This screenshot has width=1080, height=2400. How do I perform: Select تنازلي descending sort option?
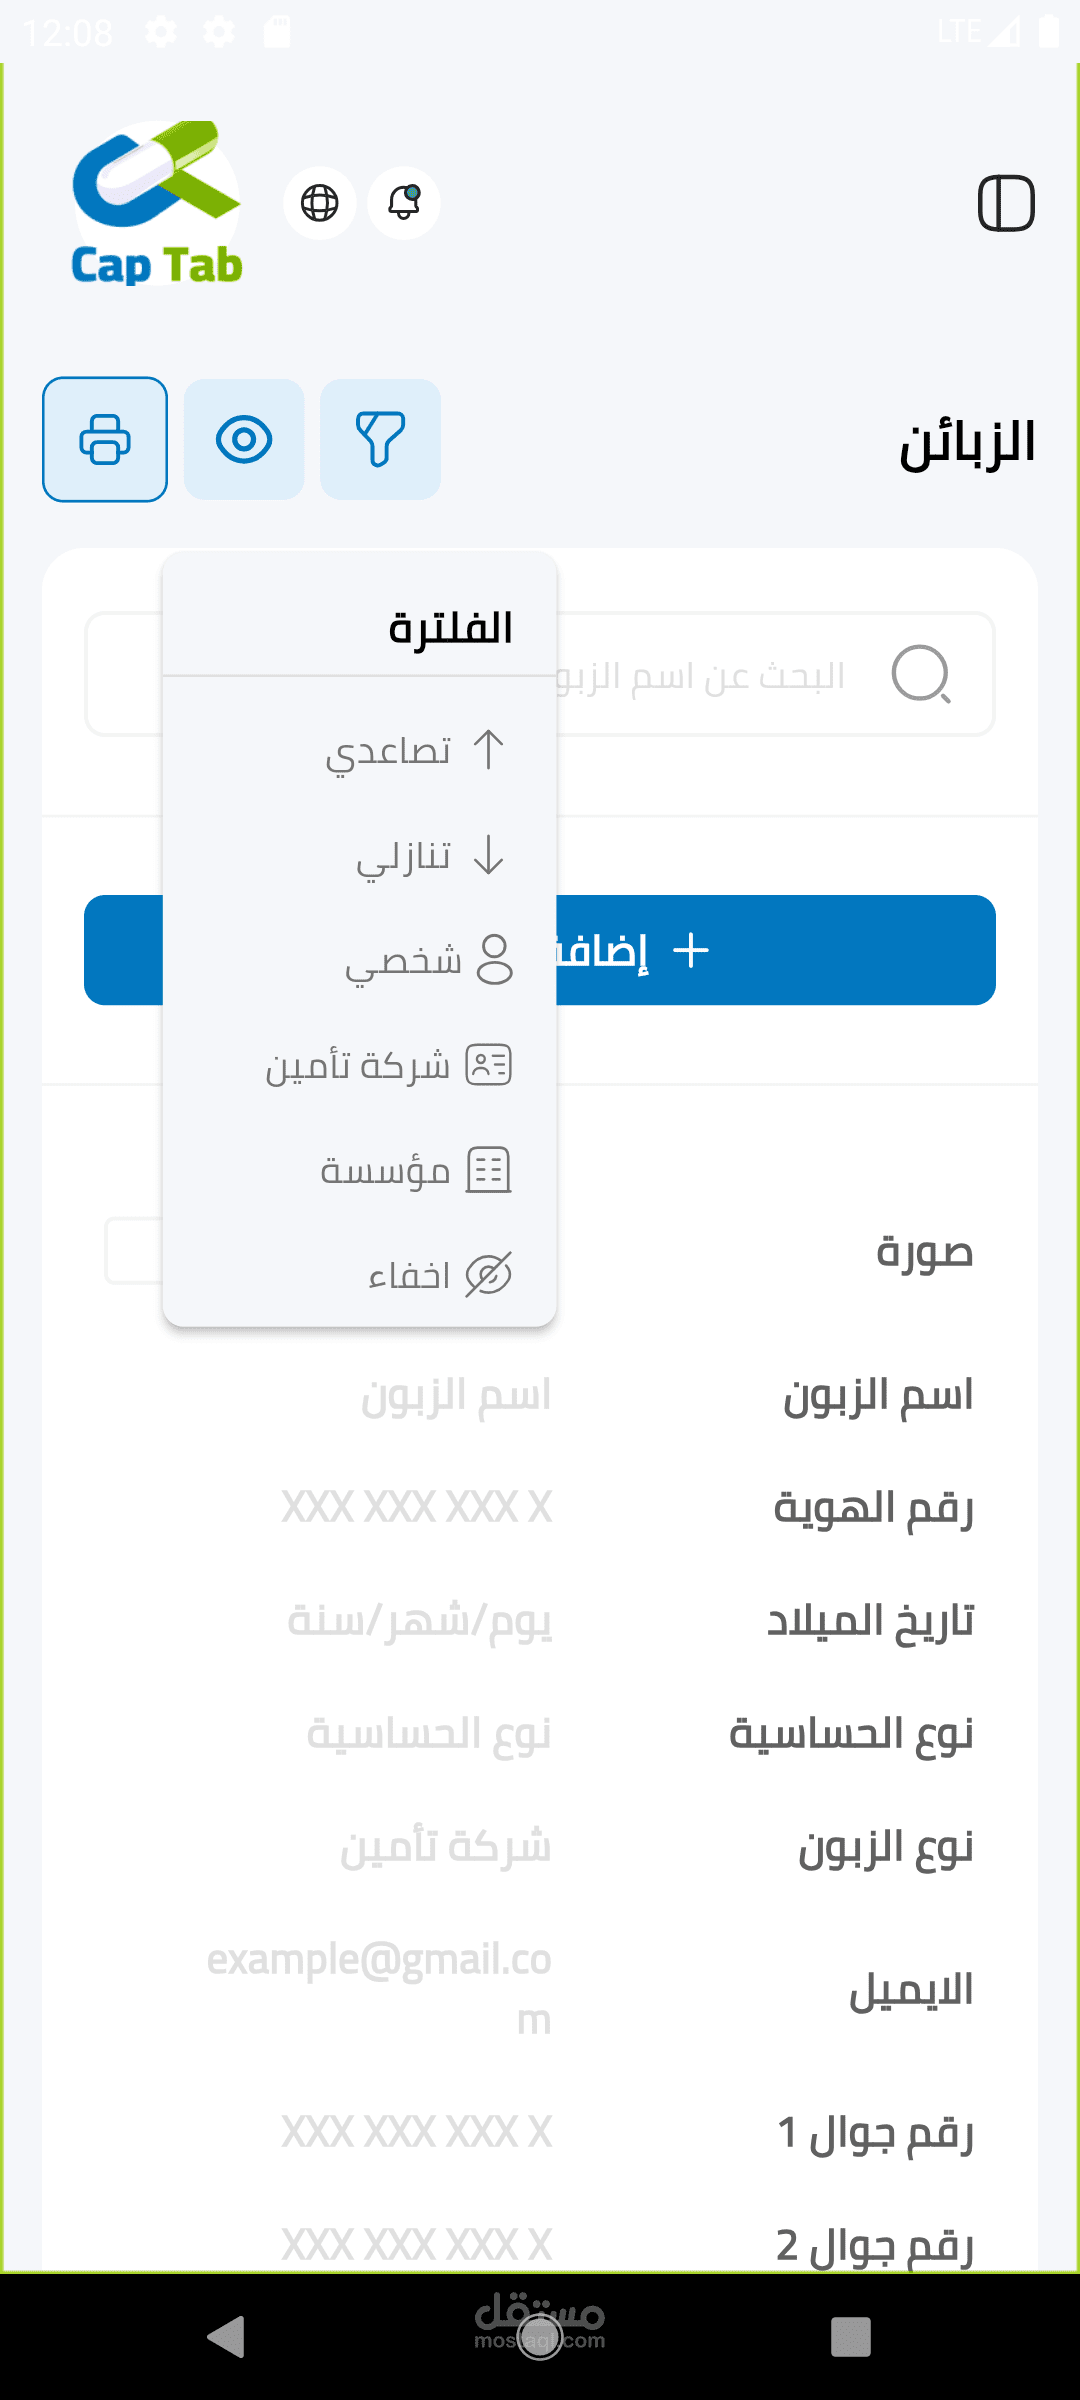(430, 856)
